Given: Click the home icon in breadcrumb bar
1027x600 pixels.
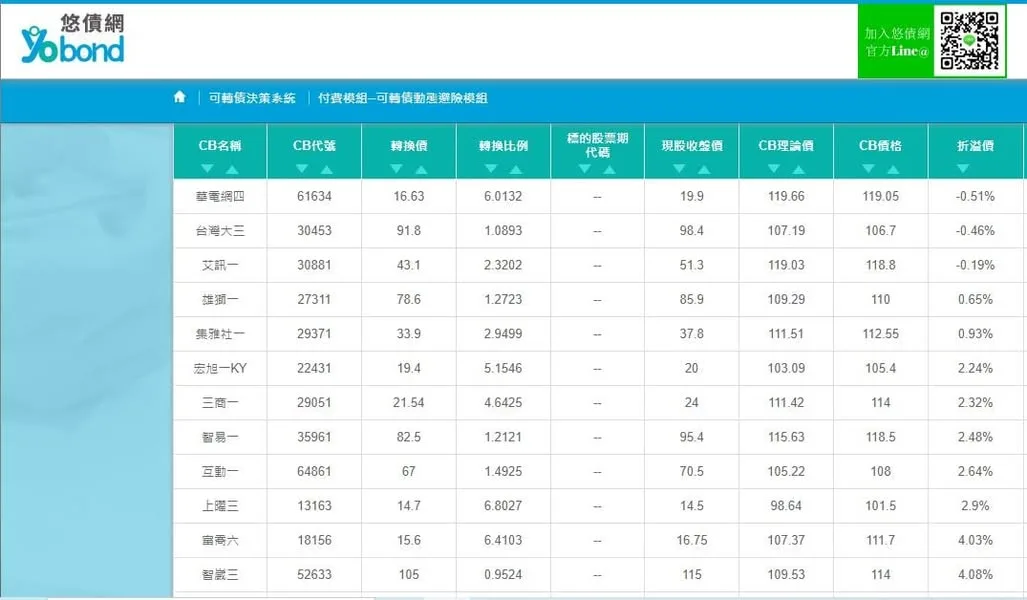Looking at the screenshot, I should [x=180, y=97].
